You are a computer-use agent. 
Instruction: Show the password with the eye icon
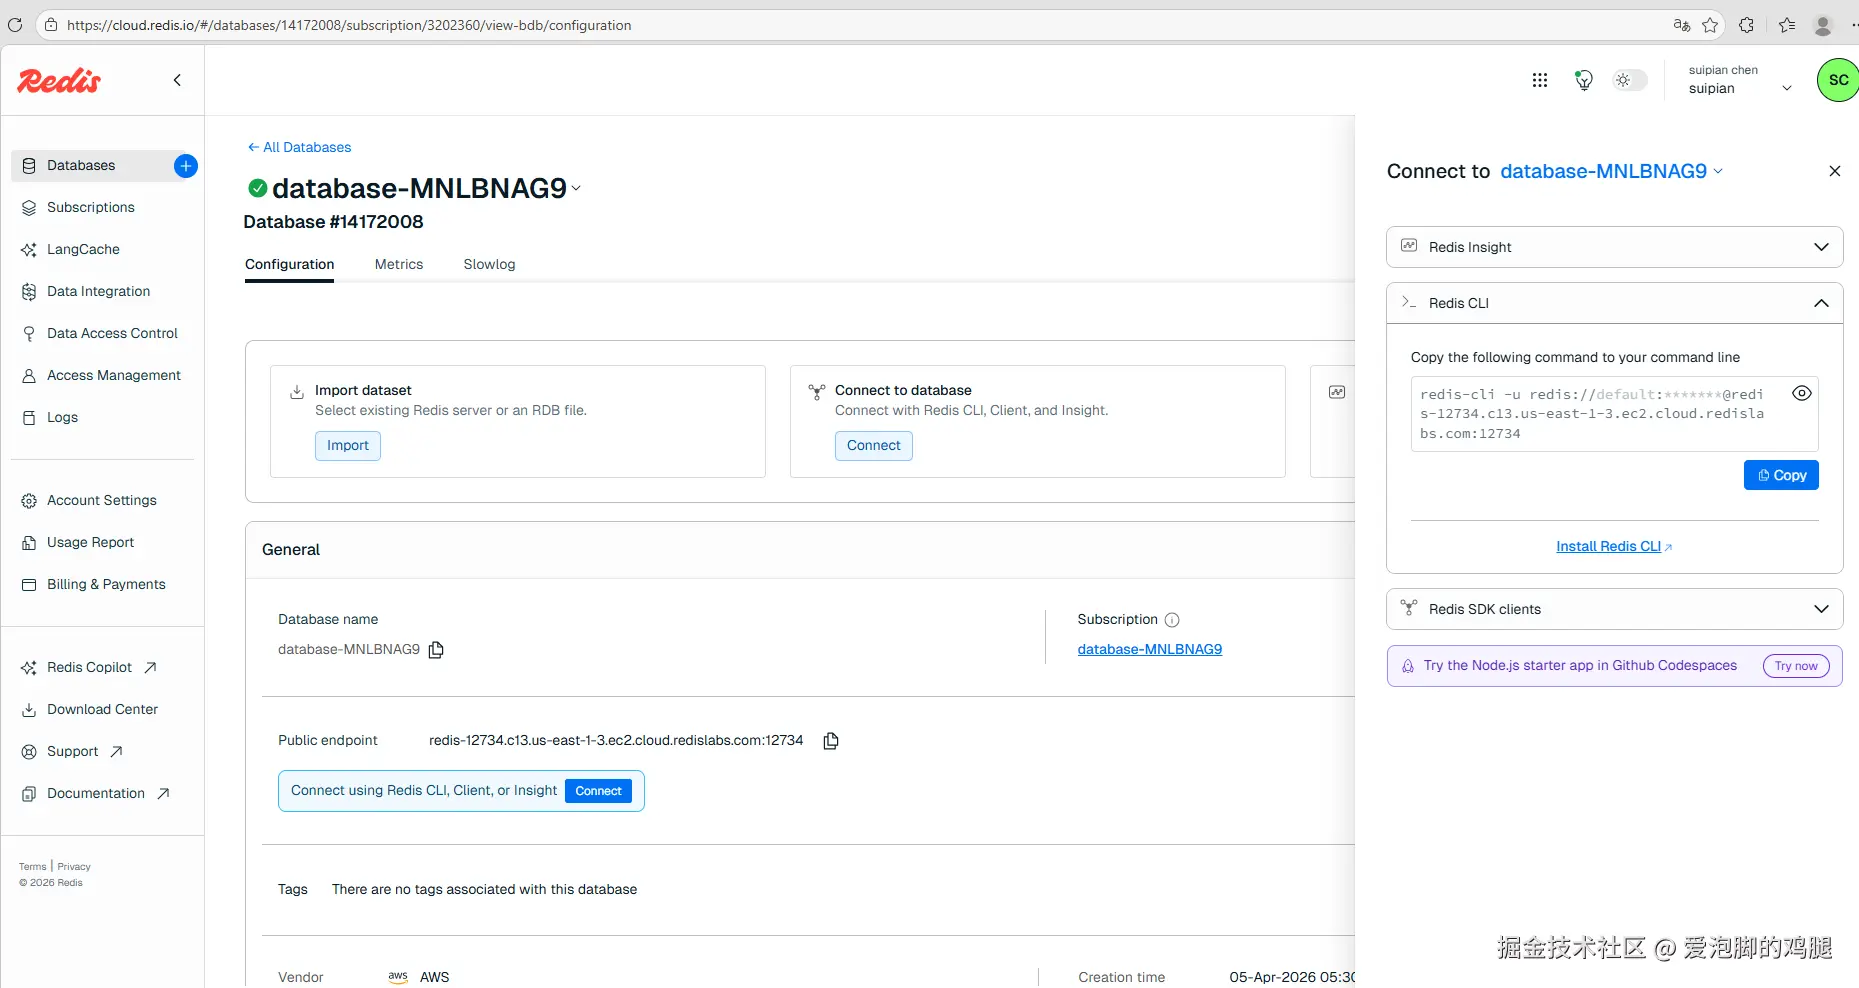pyautogui.click(x=1802, y=393)
